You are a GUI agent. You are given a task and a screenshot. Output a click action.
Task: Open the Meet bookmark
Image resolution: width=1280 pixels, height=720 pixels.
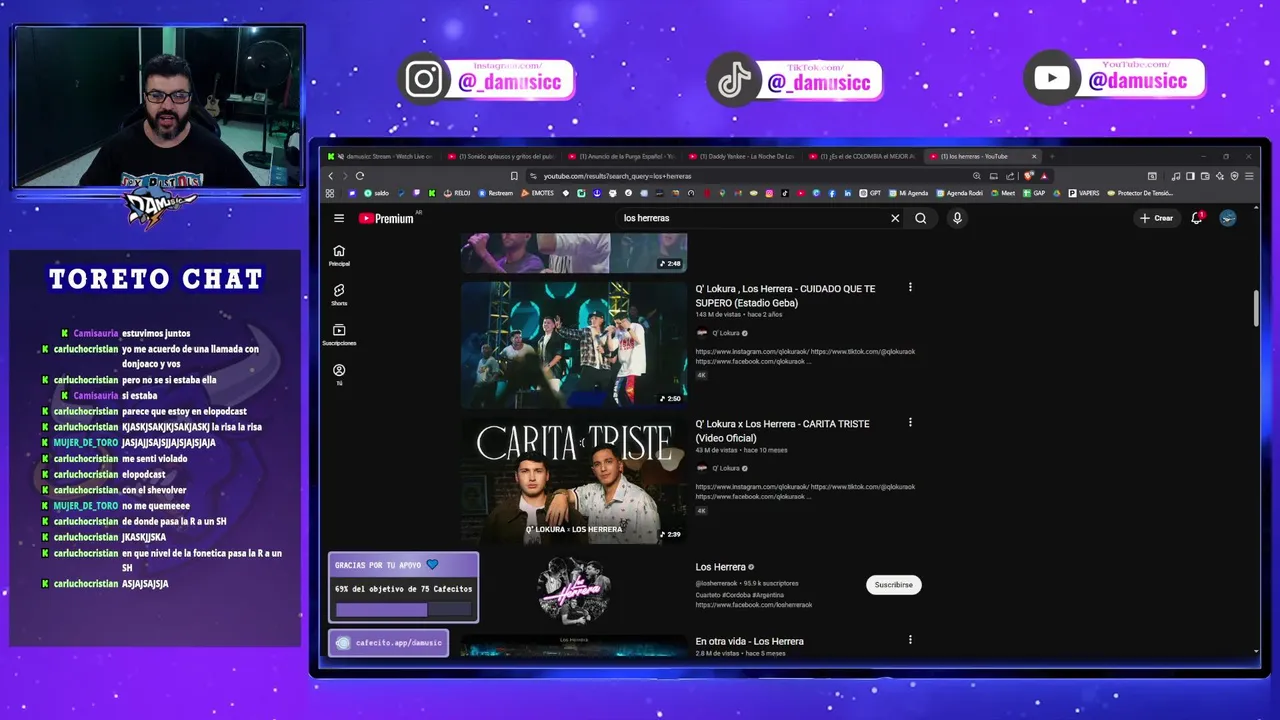click(x=1003, y=193)
